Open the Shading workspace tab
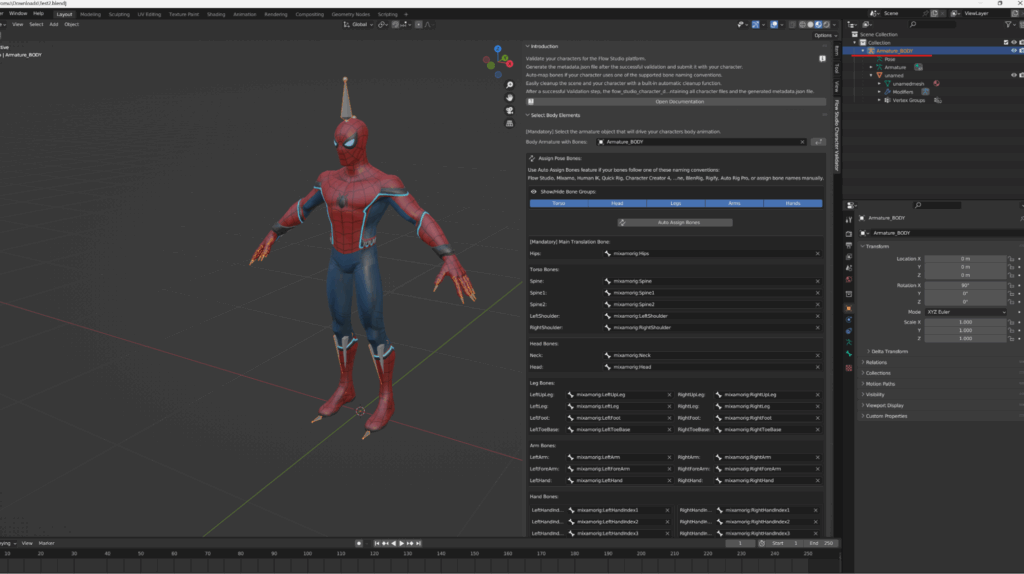 click(x=216, y=14)
